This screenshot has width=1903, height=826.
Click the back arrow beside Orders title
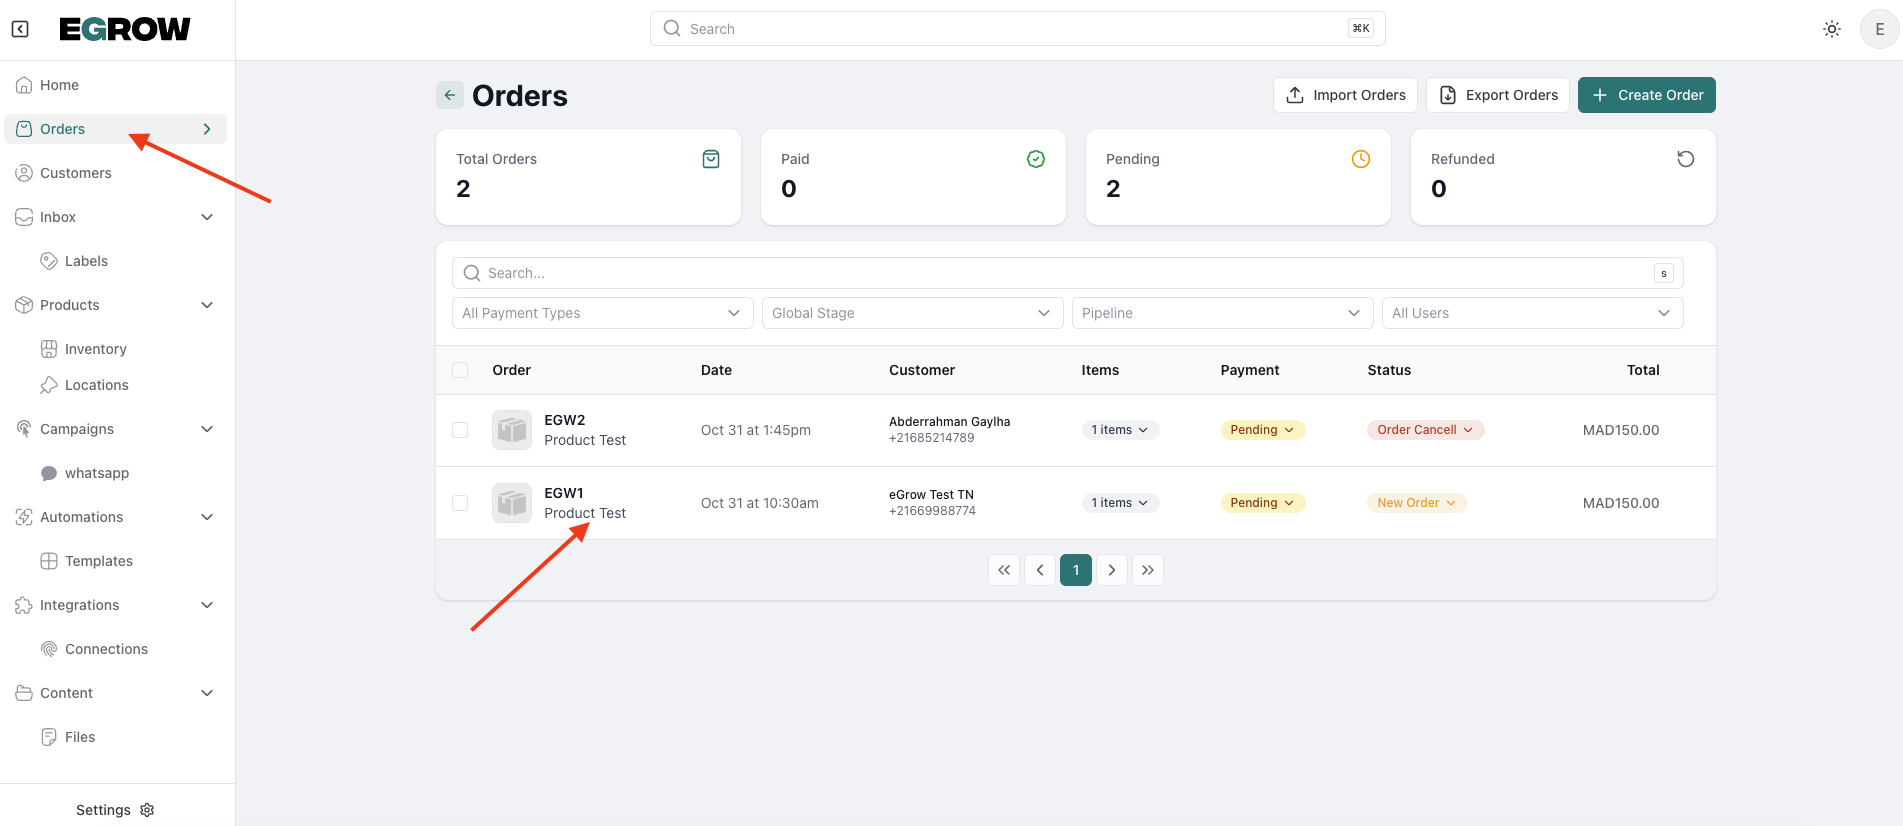450,95
